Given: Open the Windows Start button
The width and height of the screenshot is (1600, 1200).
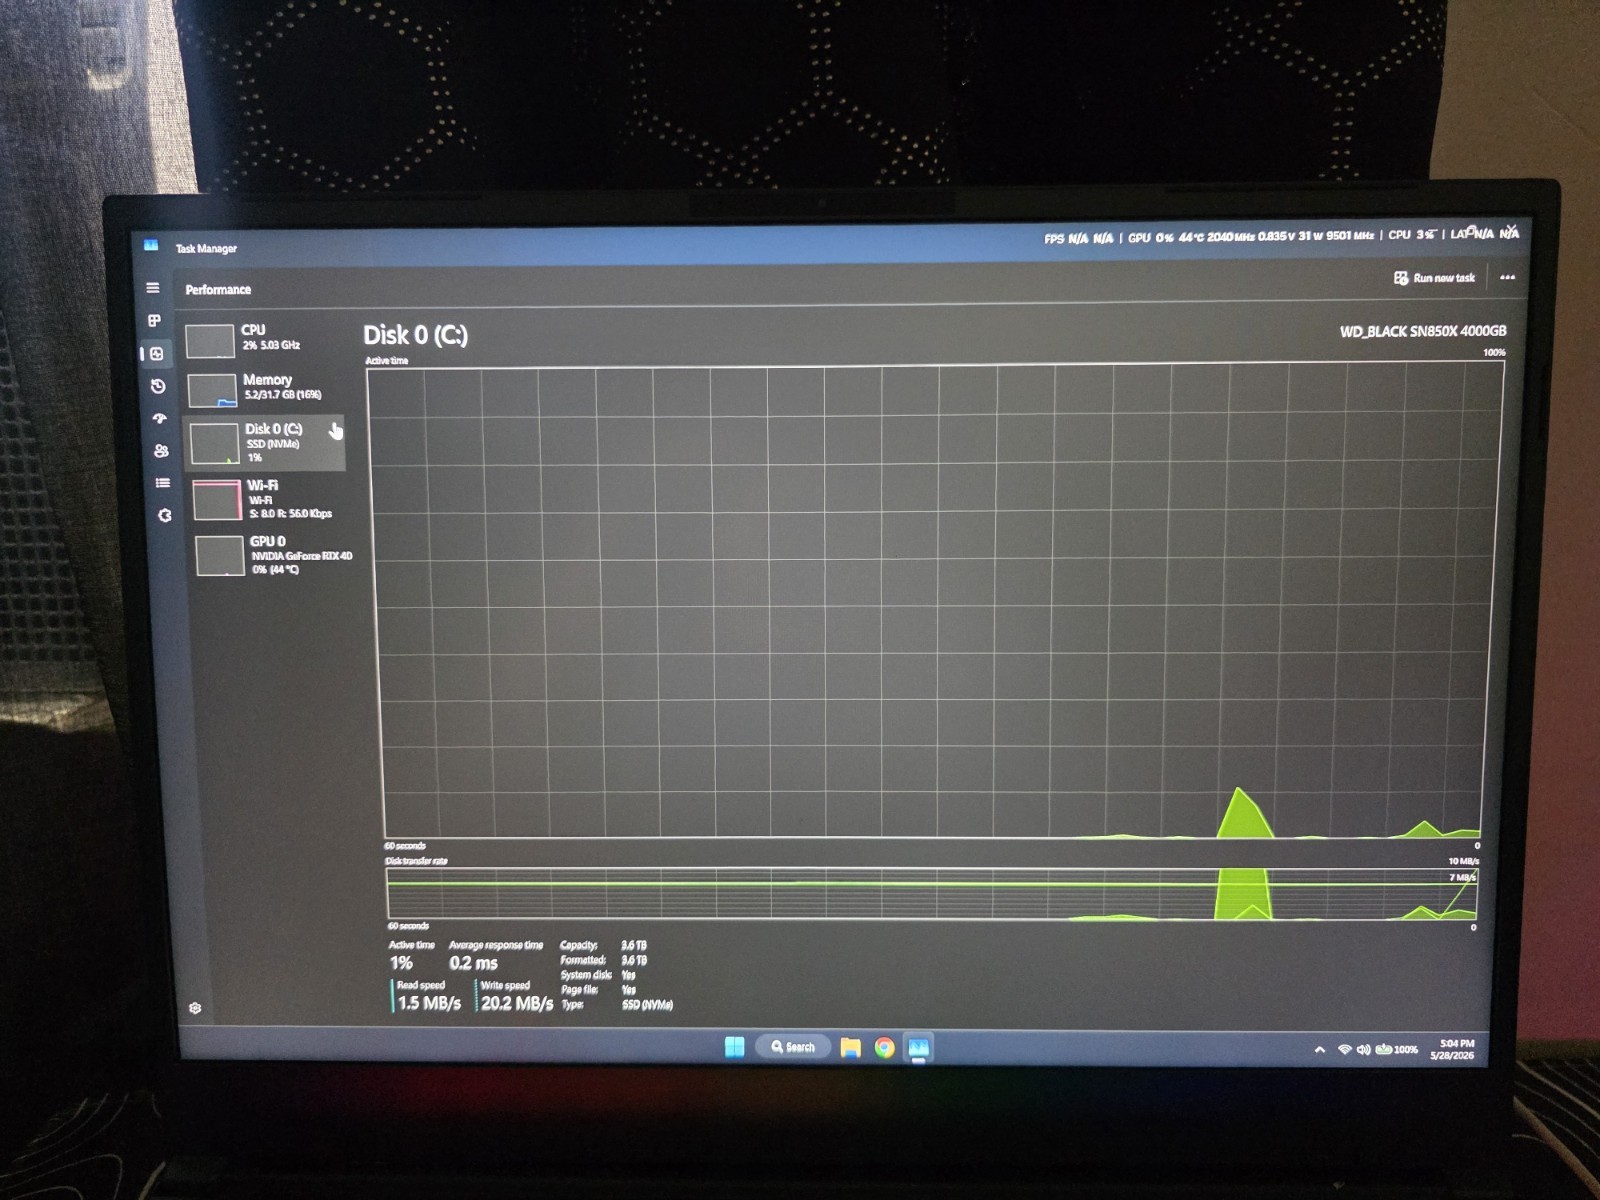Looking at the screenshot, I should [x=735, y=1047].
